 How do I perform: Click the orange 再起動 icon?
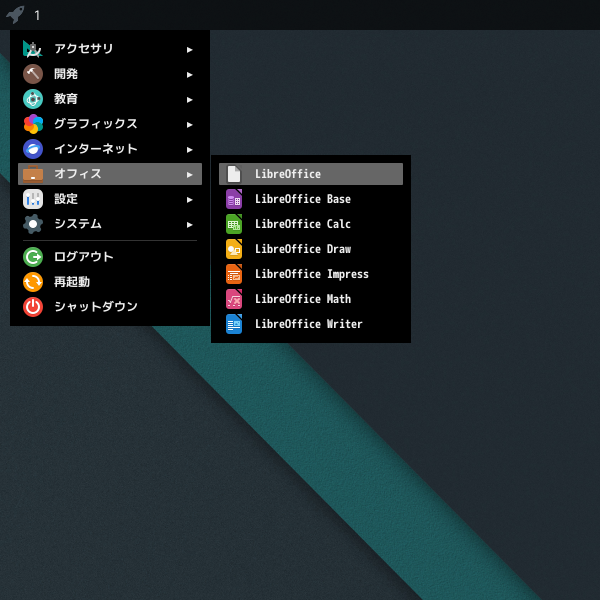[x=33, y=282]
